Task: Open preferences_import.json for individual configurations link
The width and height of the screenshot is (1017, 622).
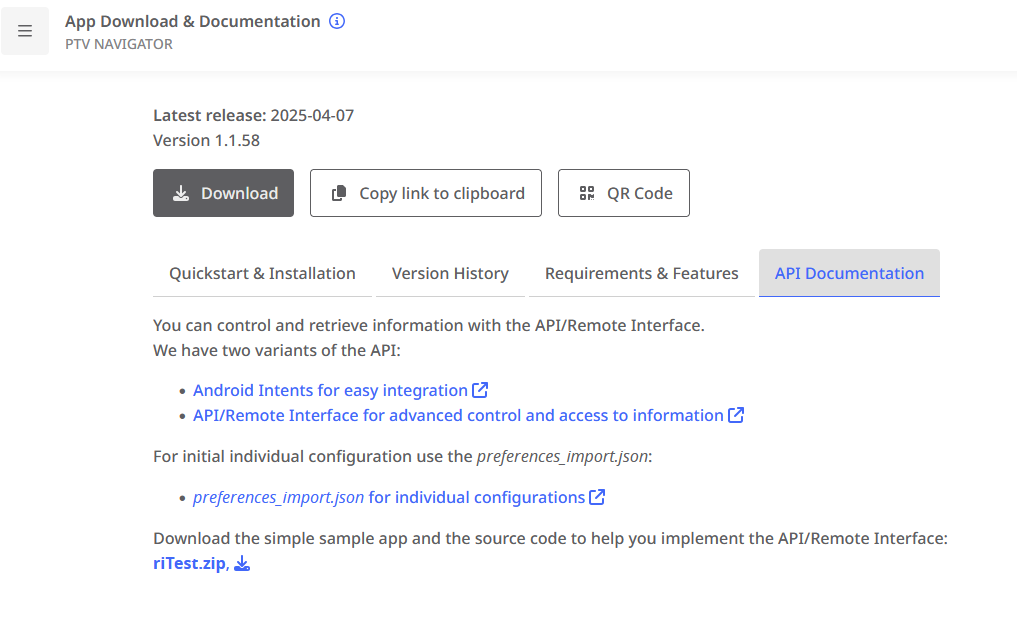Action: click(x=389, y=497)
